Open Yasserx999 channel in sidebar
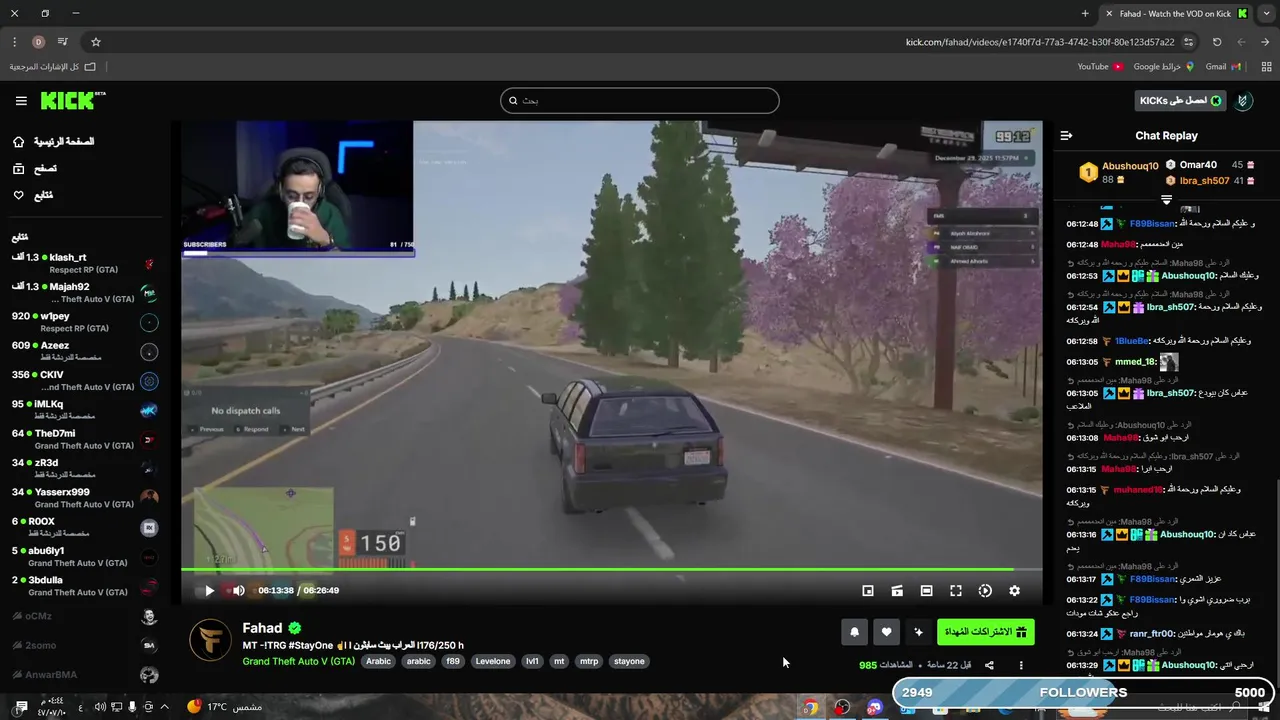 click(84, 498)
